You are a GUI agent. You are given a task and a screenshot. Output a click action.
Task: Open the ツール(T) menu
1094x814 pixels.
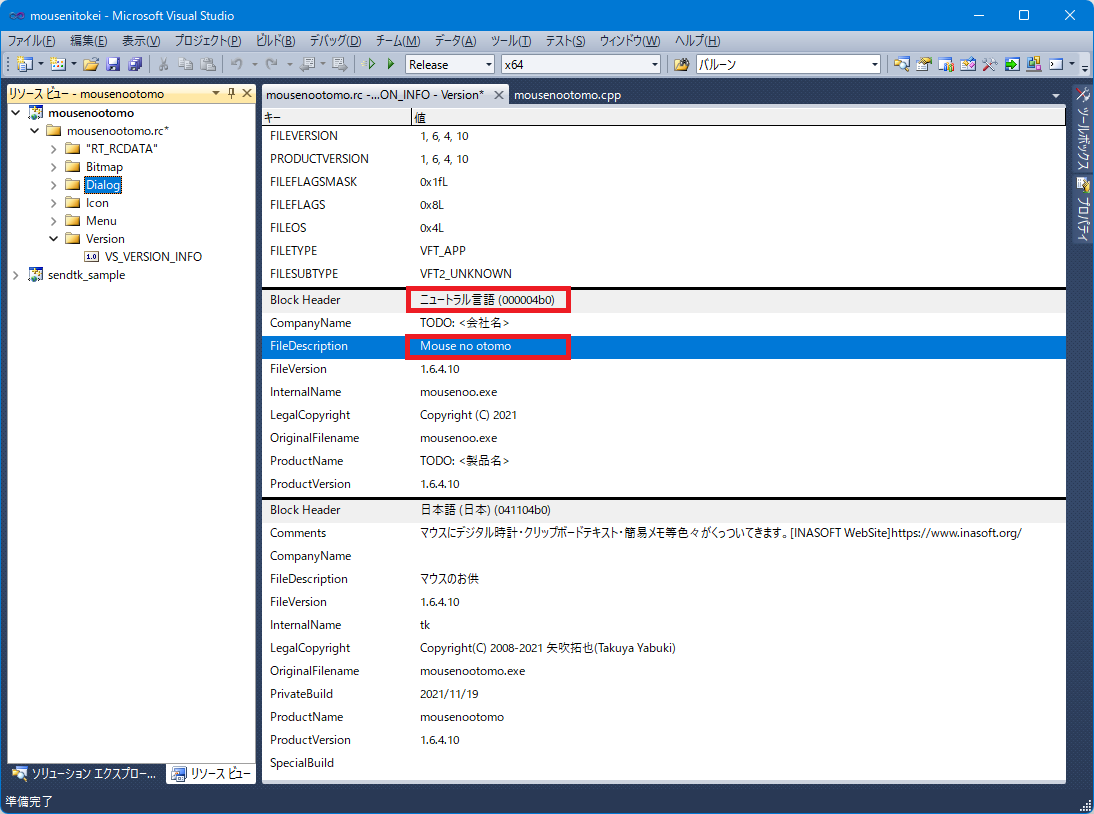point(511,40)
